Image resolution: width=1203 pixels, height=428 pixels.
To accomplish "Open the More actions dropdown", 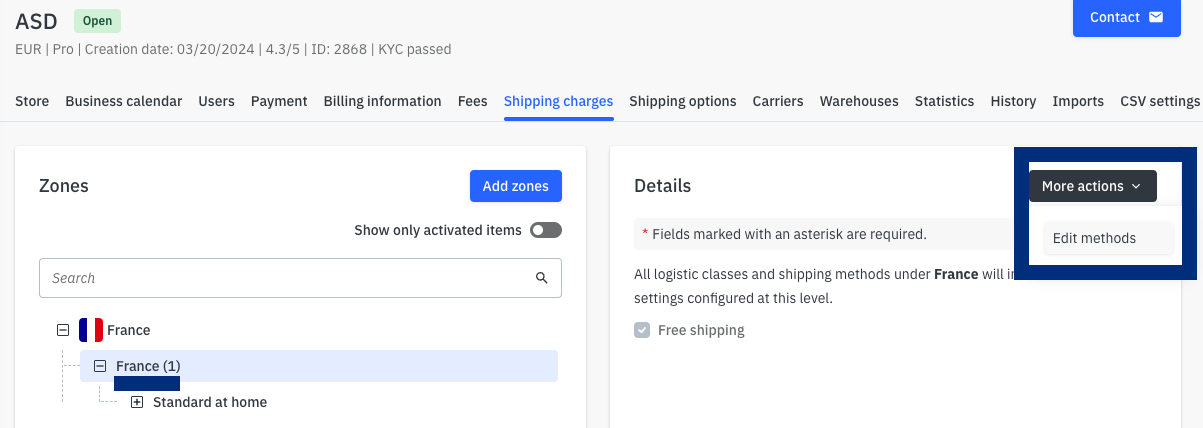I will pos(1092,186).
